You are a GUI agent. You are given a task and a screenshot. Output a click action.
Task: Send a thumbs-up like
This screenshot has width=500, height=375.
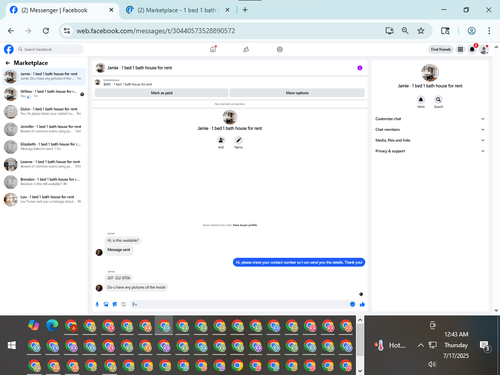362,304
